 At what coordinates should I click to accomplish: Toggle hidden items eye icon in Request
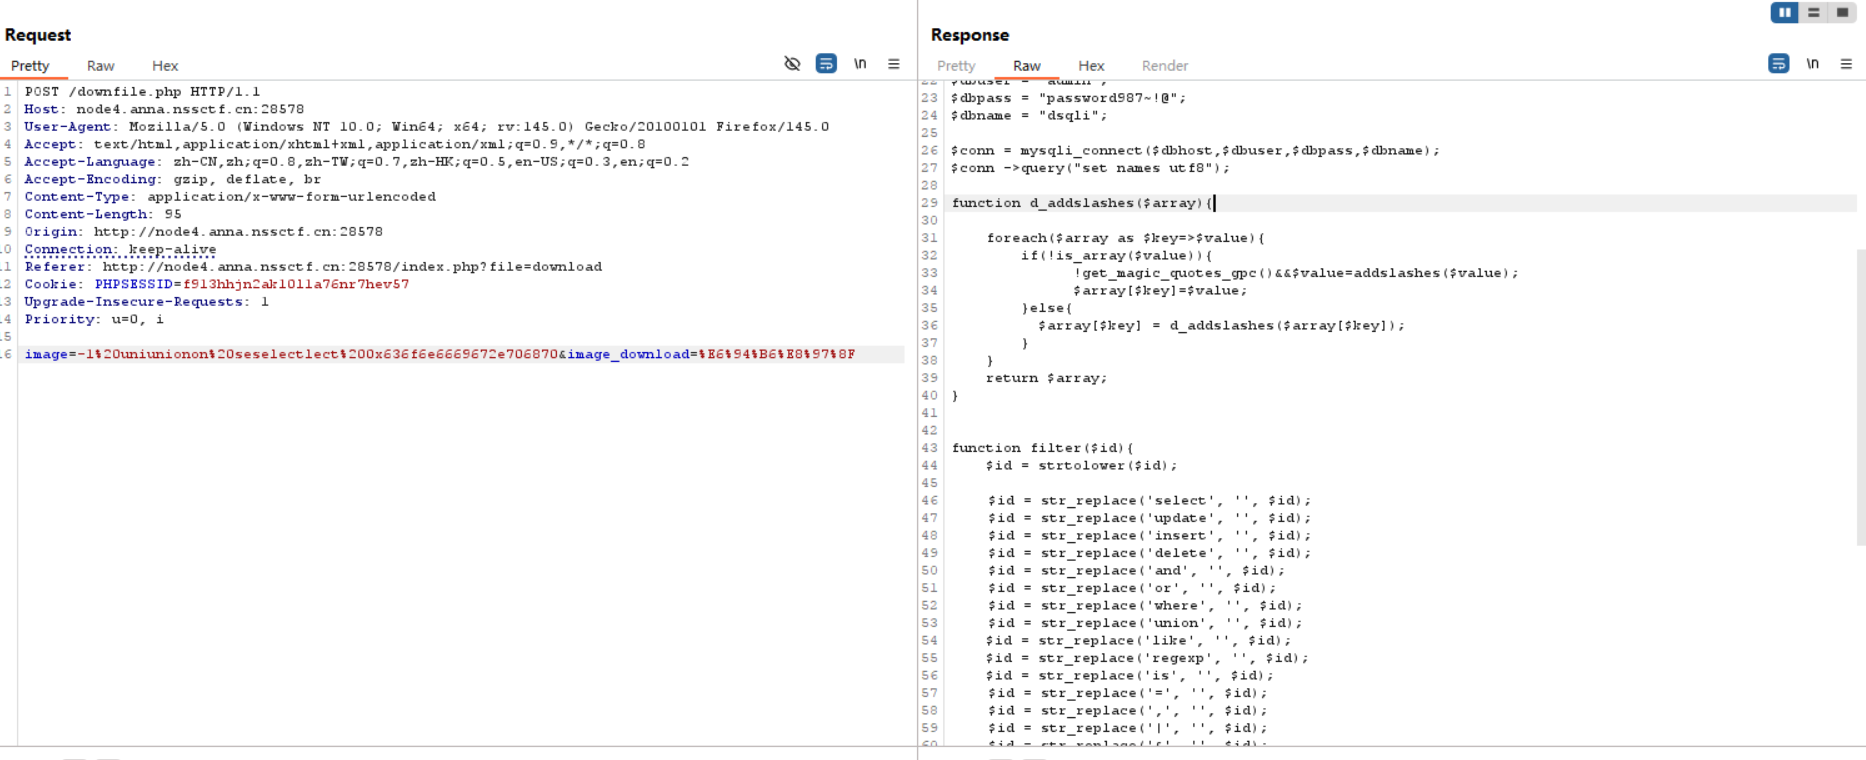tap(792, 64)
